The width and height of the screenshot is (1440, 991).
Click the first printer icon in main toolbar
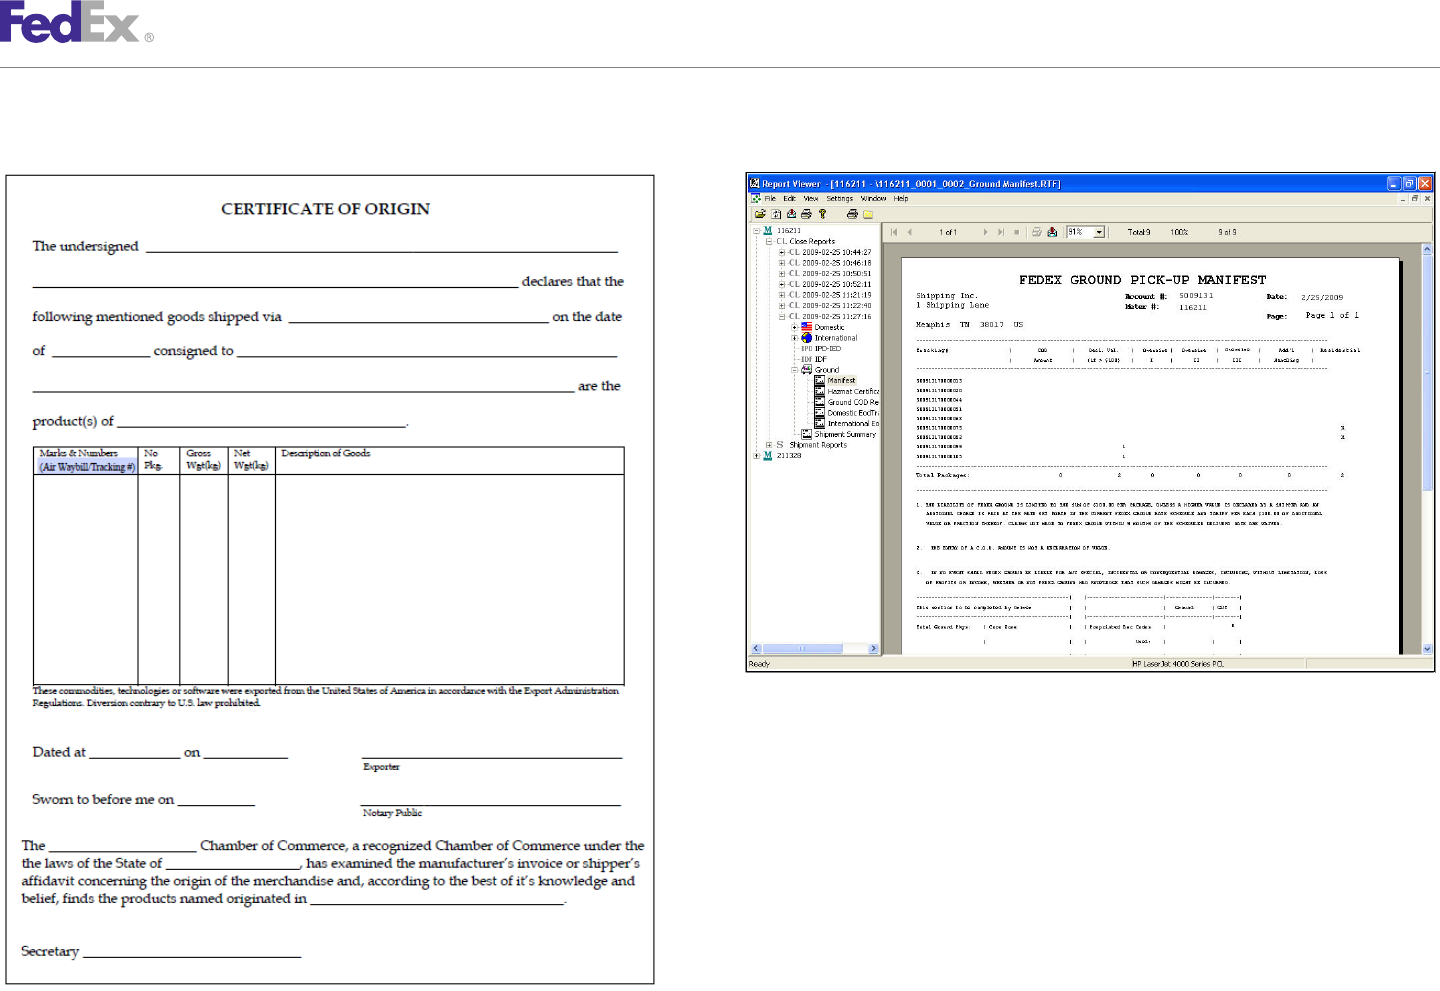tap(806, 214)
